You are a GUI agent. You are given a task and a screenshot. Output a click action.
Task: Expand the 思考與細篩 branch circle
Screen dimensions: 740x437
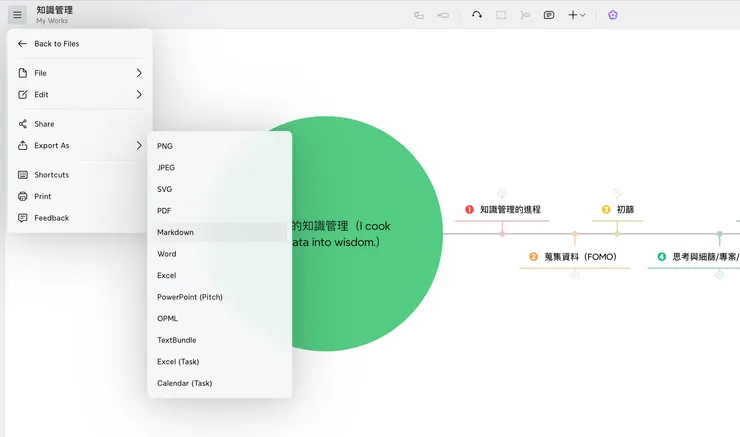point(719,275)
